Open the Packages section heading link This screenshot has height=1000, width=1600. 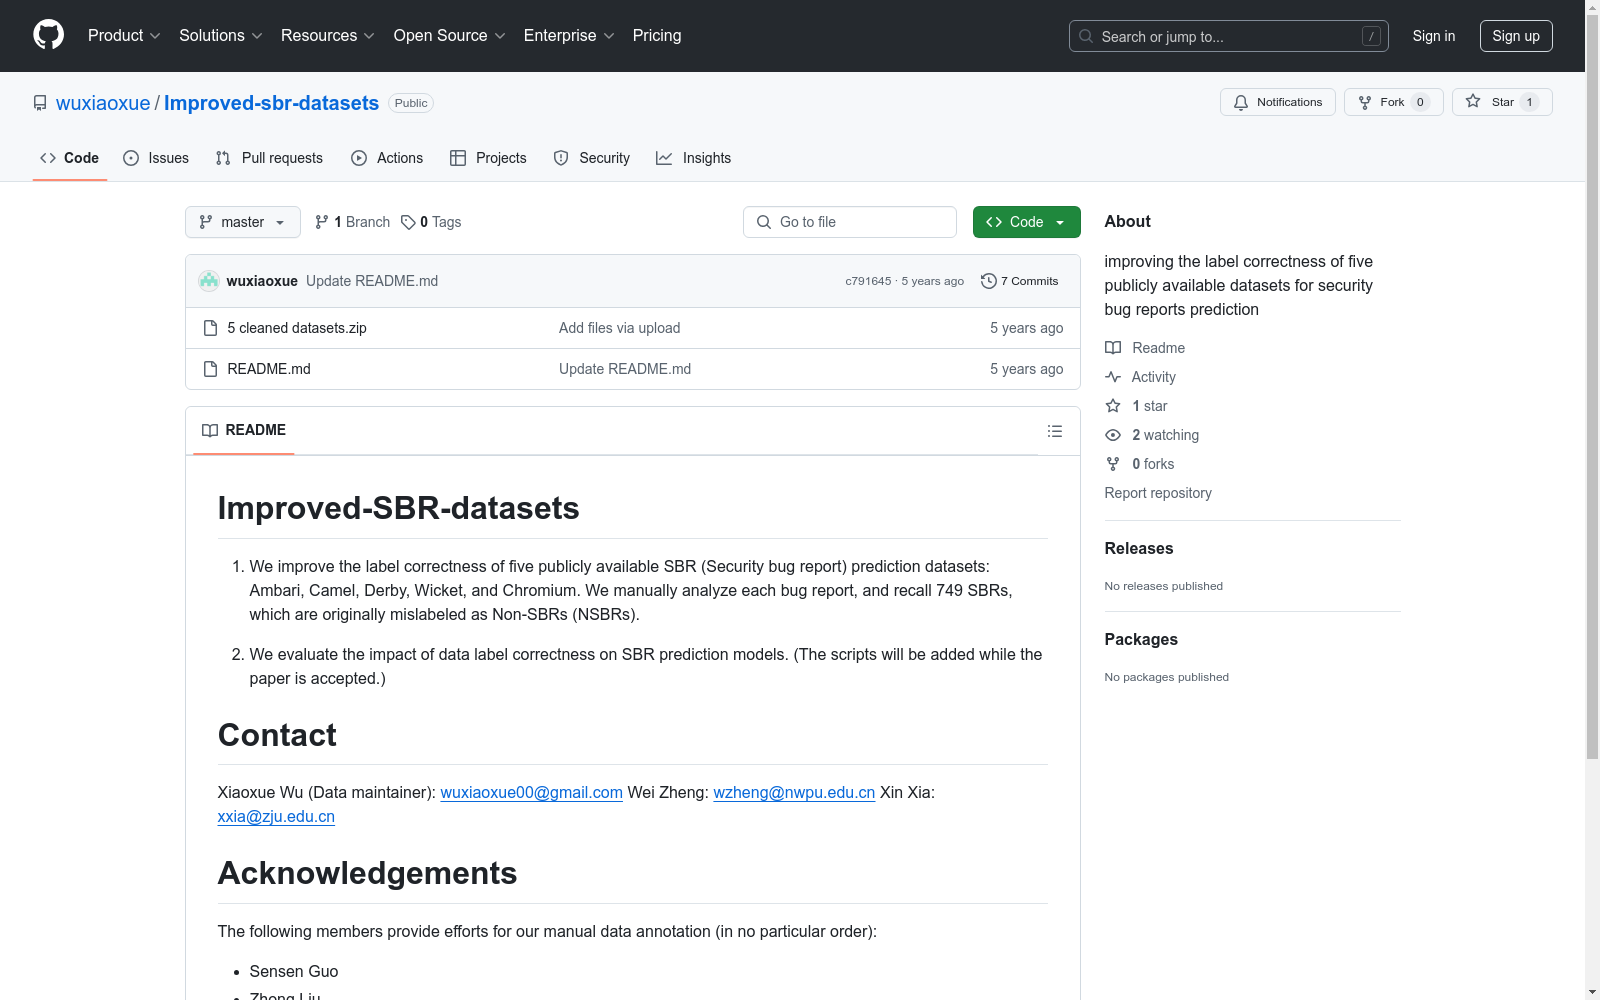(1141, 639)
